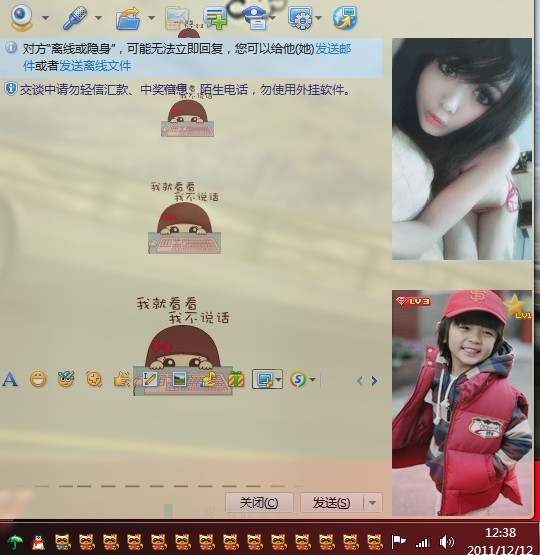Image resolution: width=540 pixels, height=555 pixels.
Task: Click the 发送(S) button
Action: pyautogui.click(x=332, y=503)
